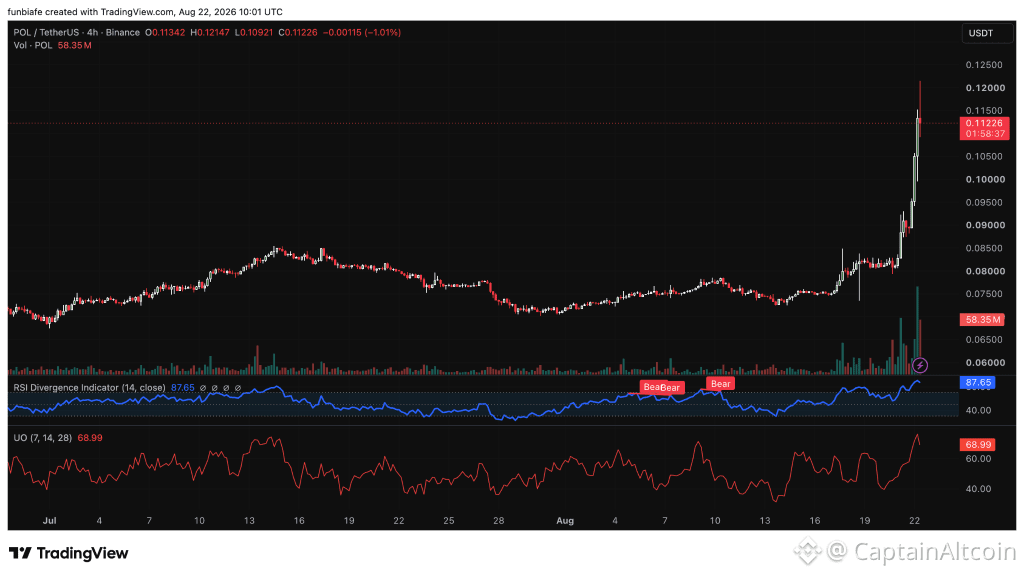Image resolution: width=1024 pixels, height=576 pixels.
Task: Click the 40.00 level on the RSI axis
Action: point(978,410)
